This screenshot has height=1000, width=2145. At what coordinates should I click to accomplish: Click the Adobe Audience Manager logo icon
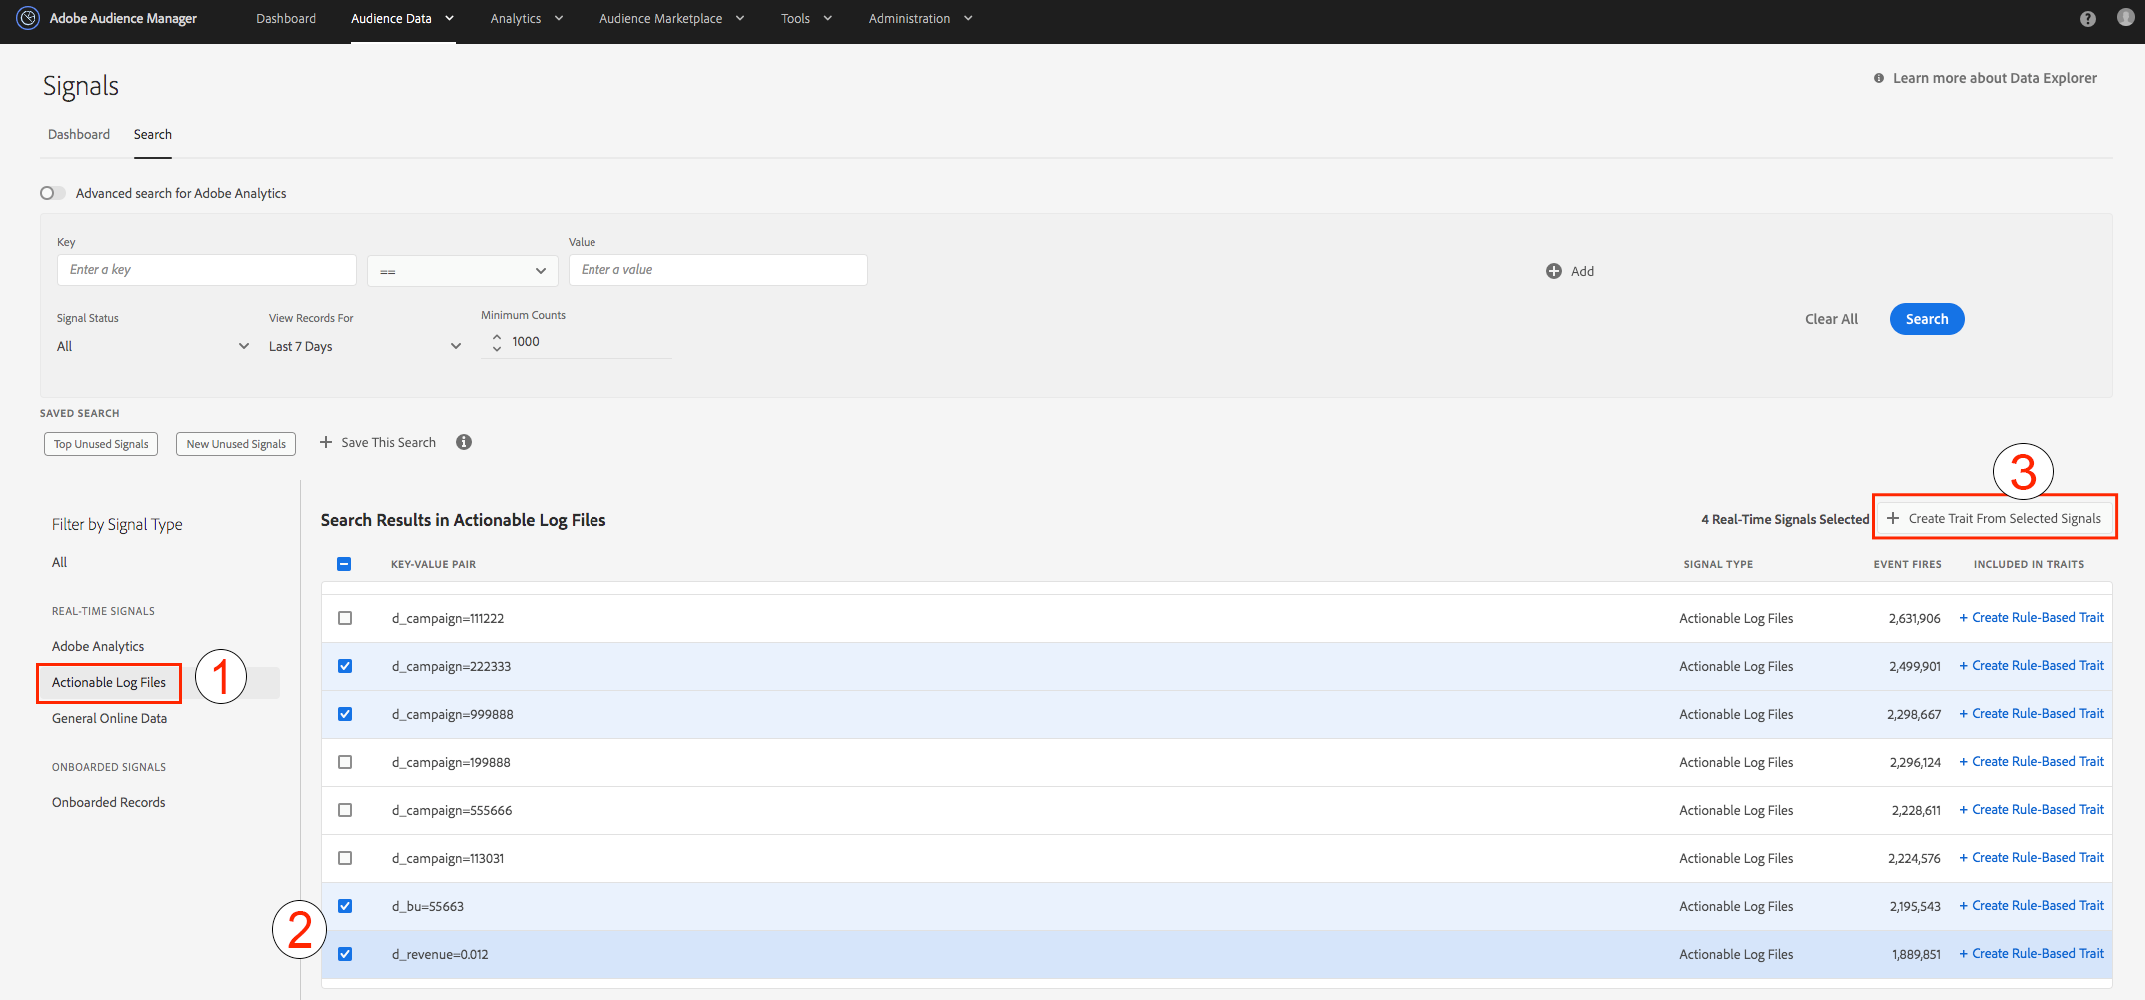point(28,18)
